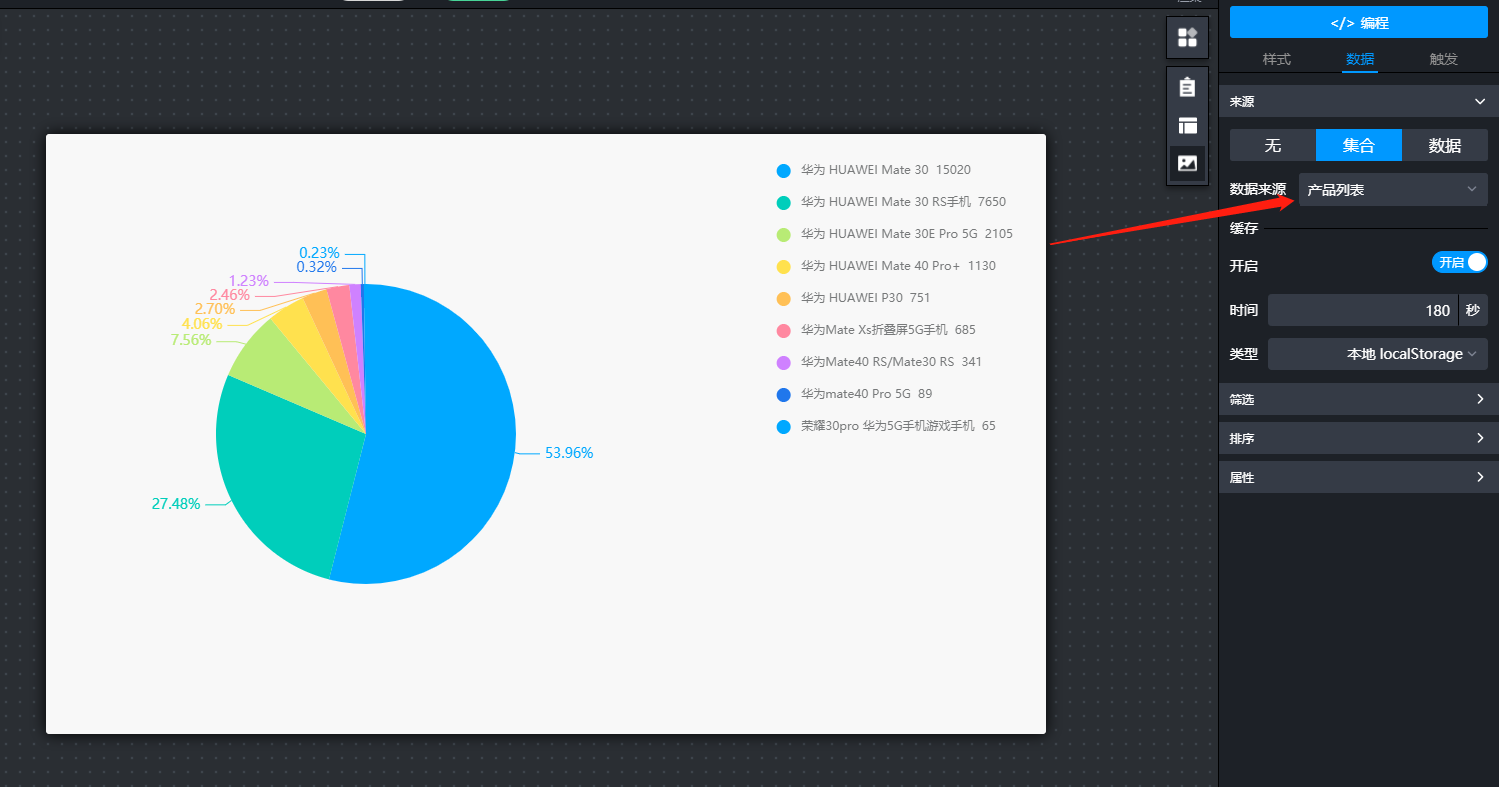Select the 无 source option
The width and height of the screenshot is (1499, 787).
pos(1272,146)
